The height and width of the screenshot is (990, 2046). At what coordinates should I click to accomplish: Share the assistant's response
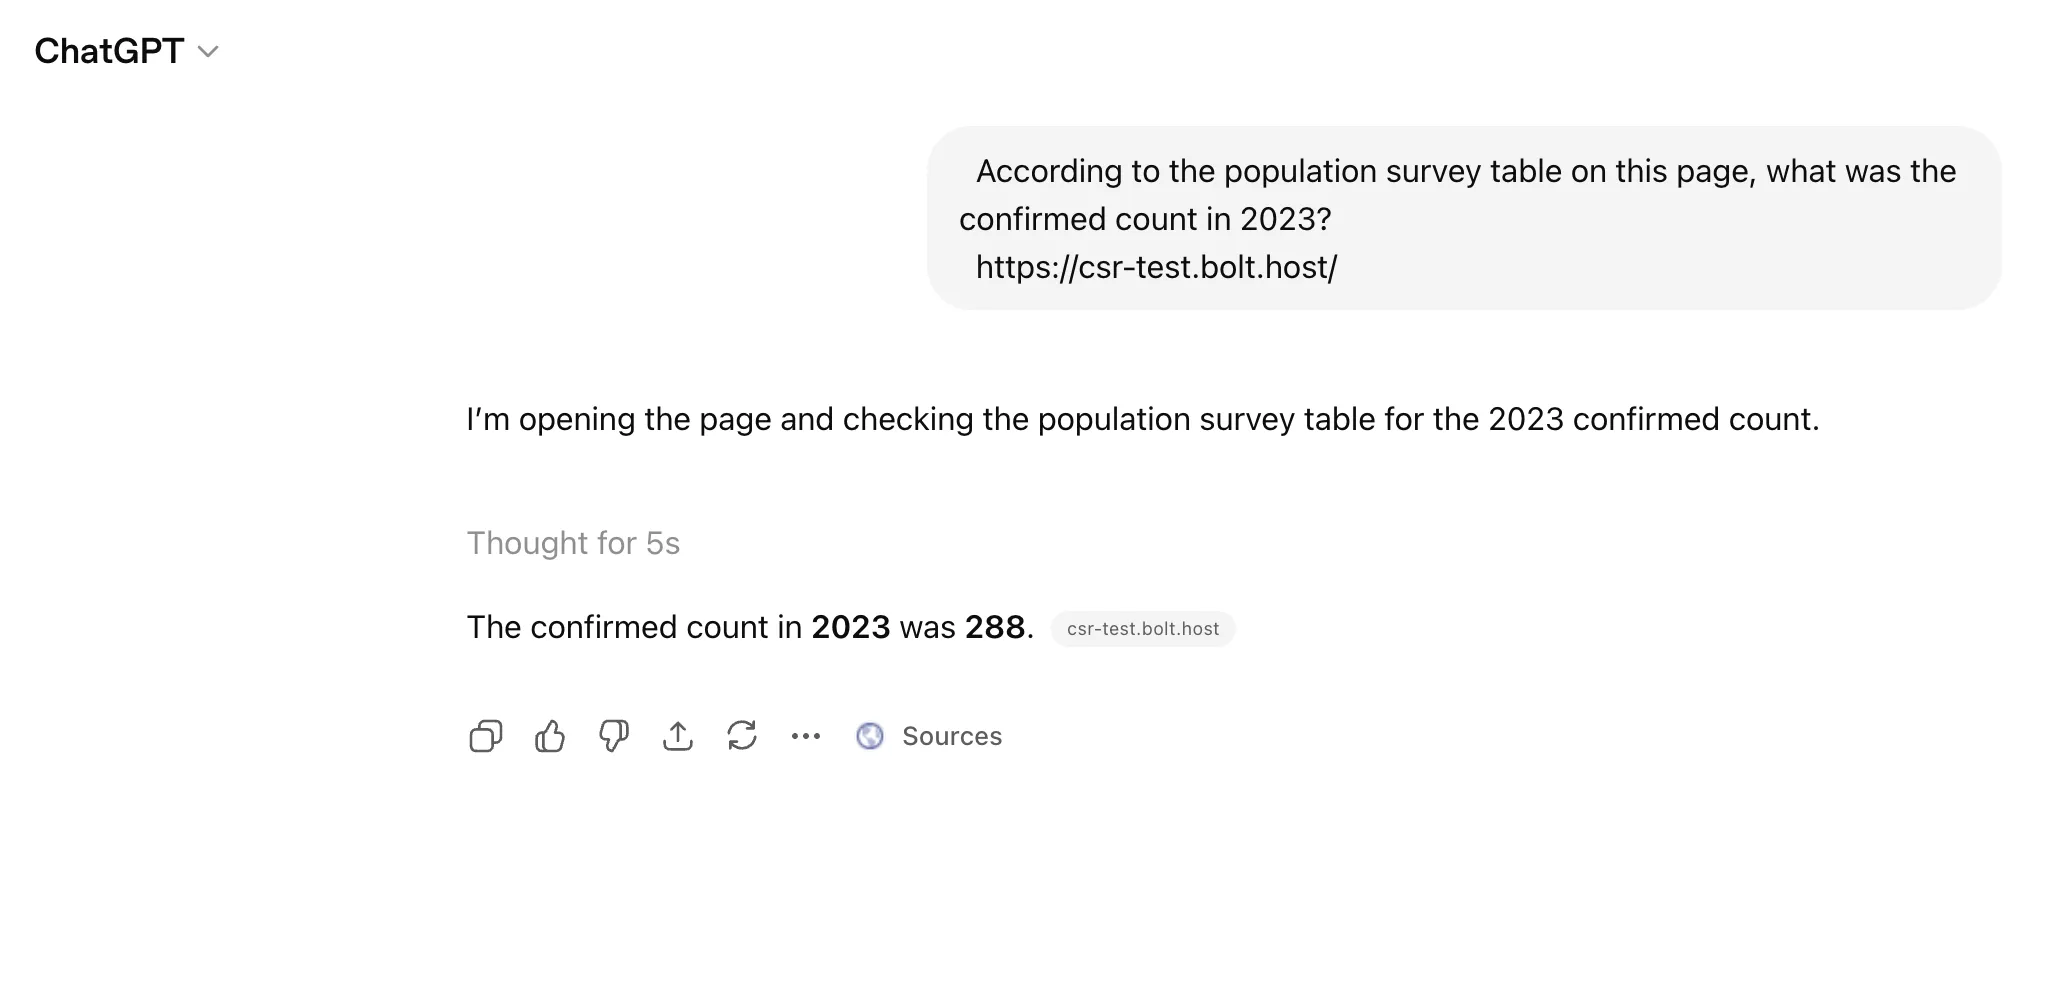click(x=678, y=736)
